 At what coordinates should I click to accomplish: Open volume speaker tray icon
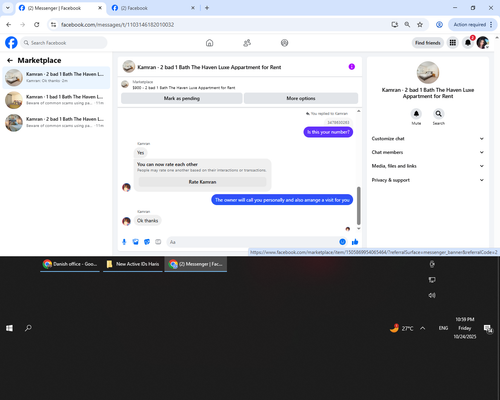(x=432, y=295)
